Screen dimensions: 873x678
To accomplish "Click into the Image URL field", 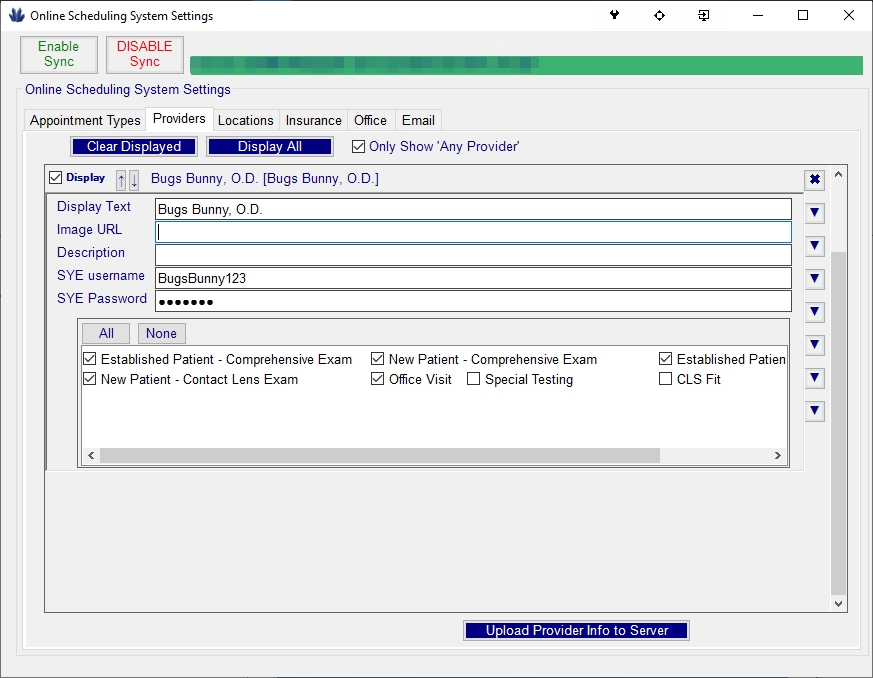I will tap(473, 232).
